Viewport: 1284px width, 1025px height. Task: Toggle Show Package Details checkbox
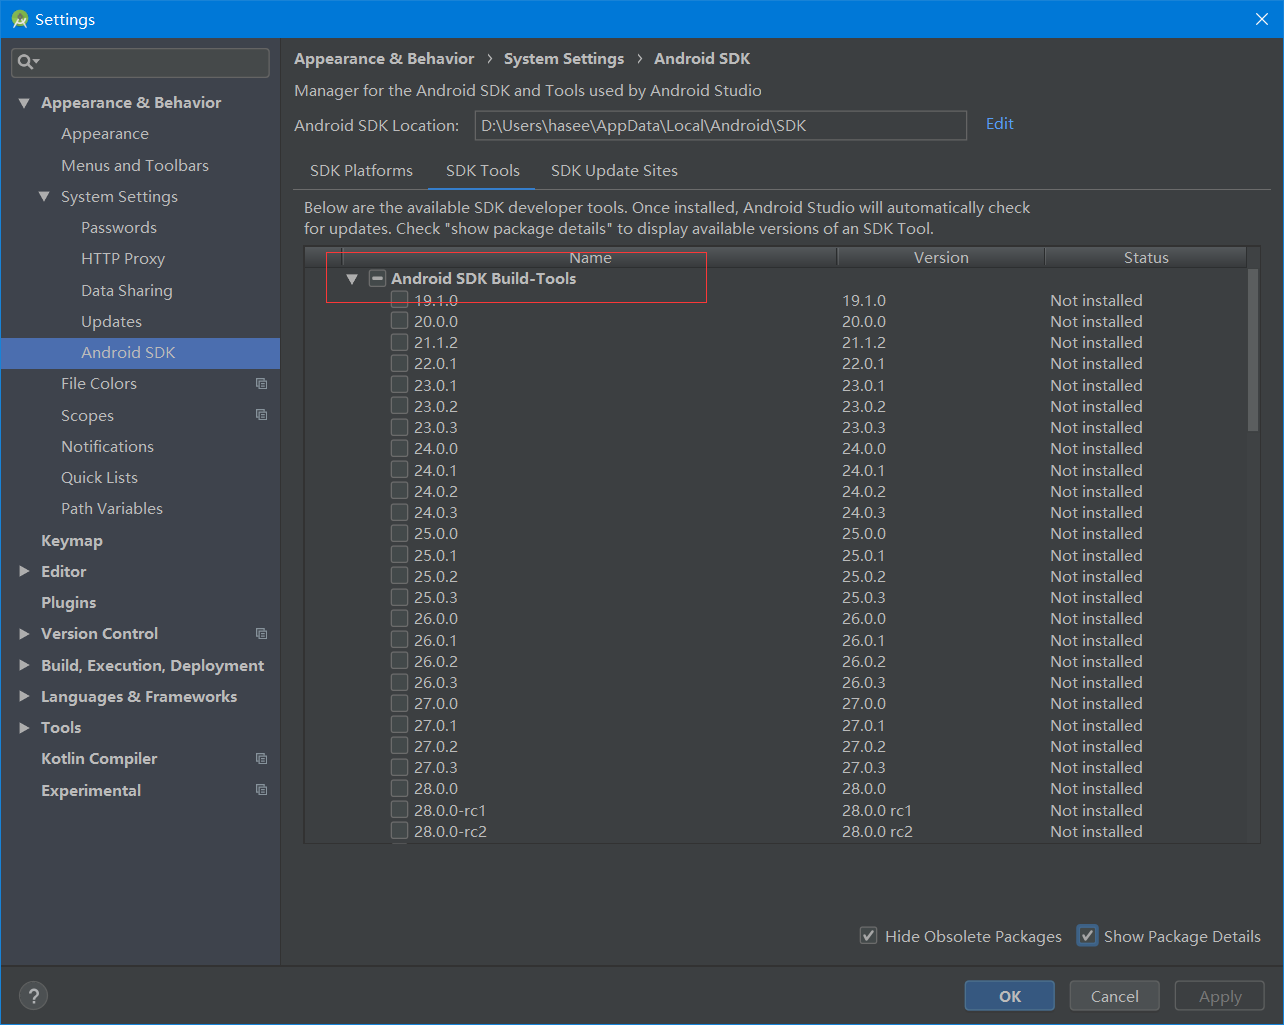(x=1087, y=936)
